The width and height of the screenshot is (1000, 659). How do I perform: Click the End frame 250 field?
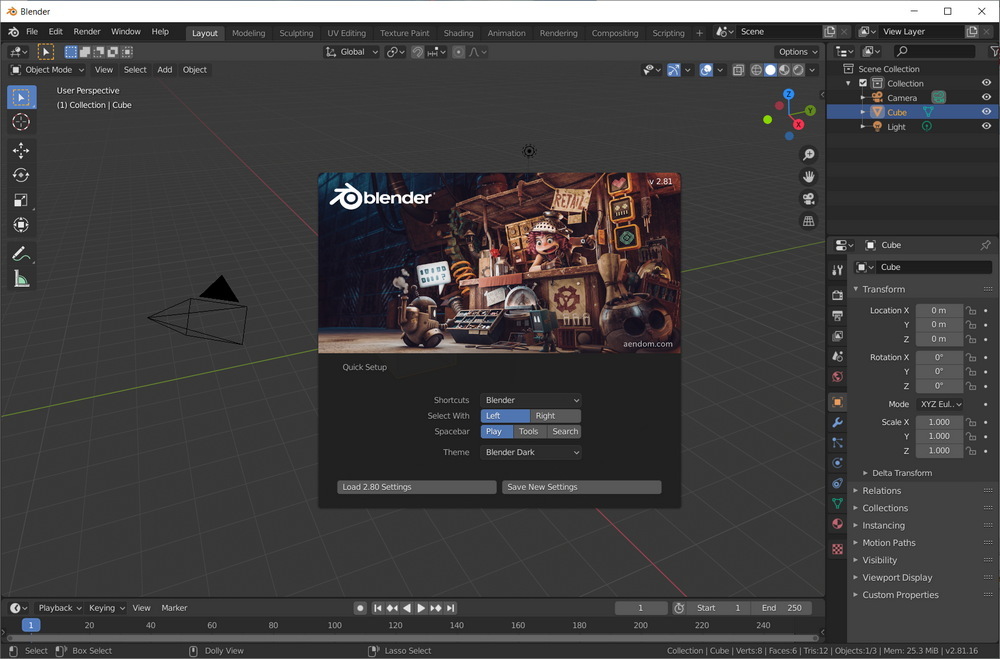point(782,608)
